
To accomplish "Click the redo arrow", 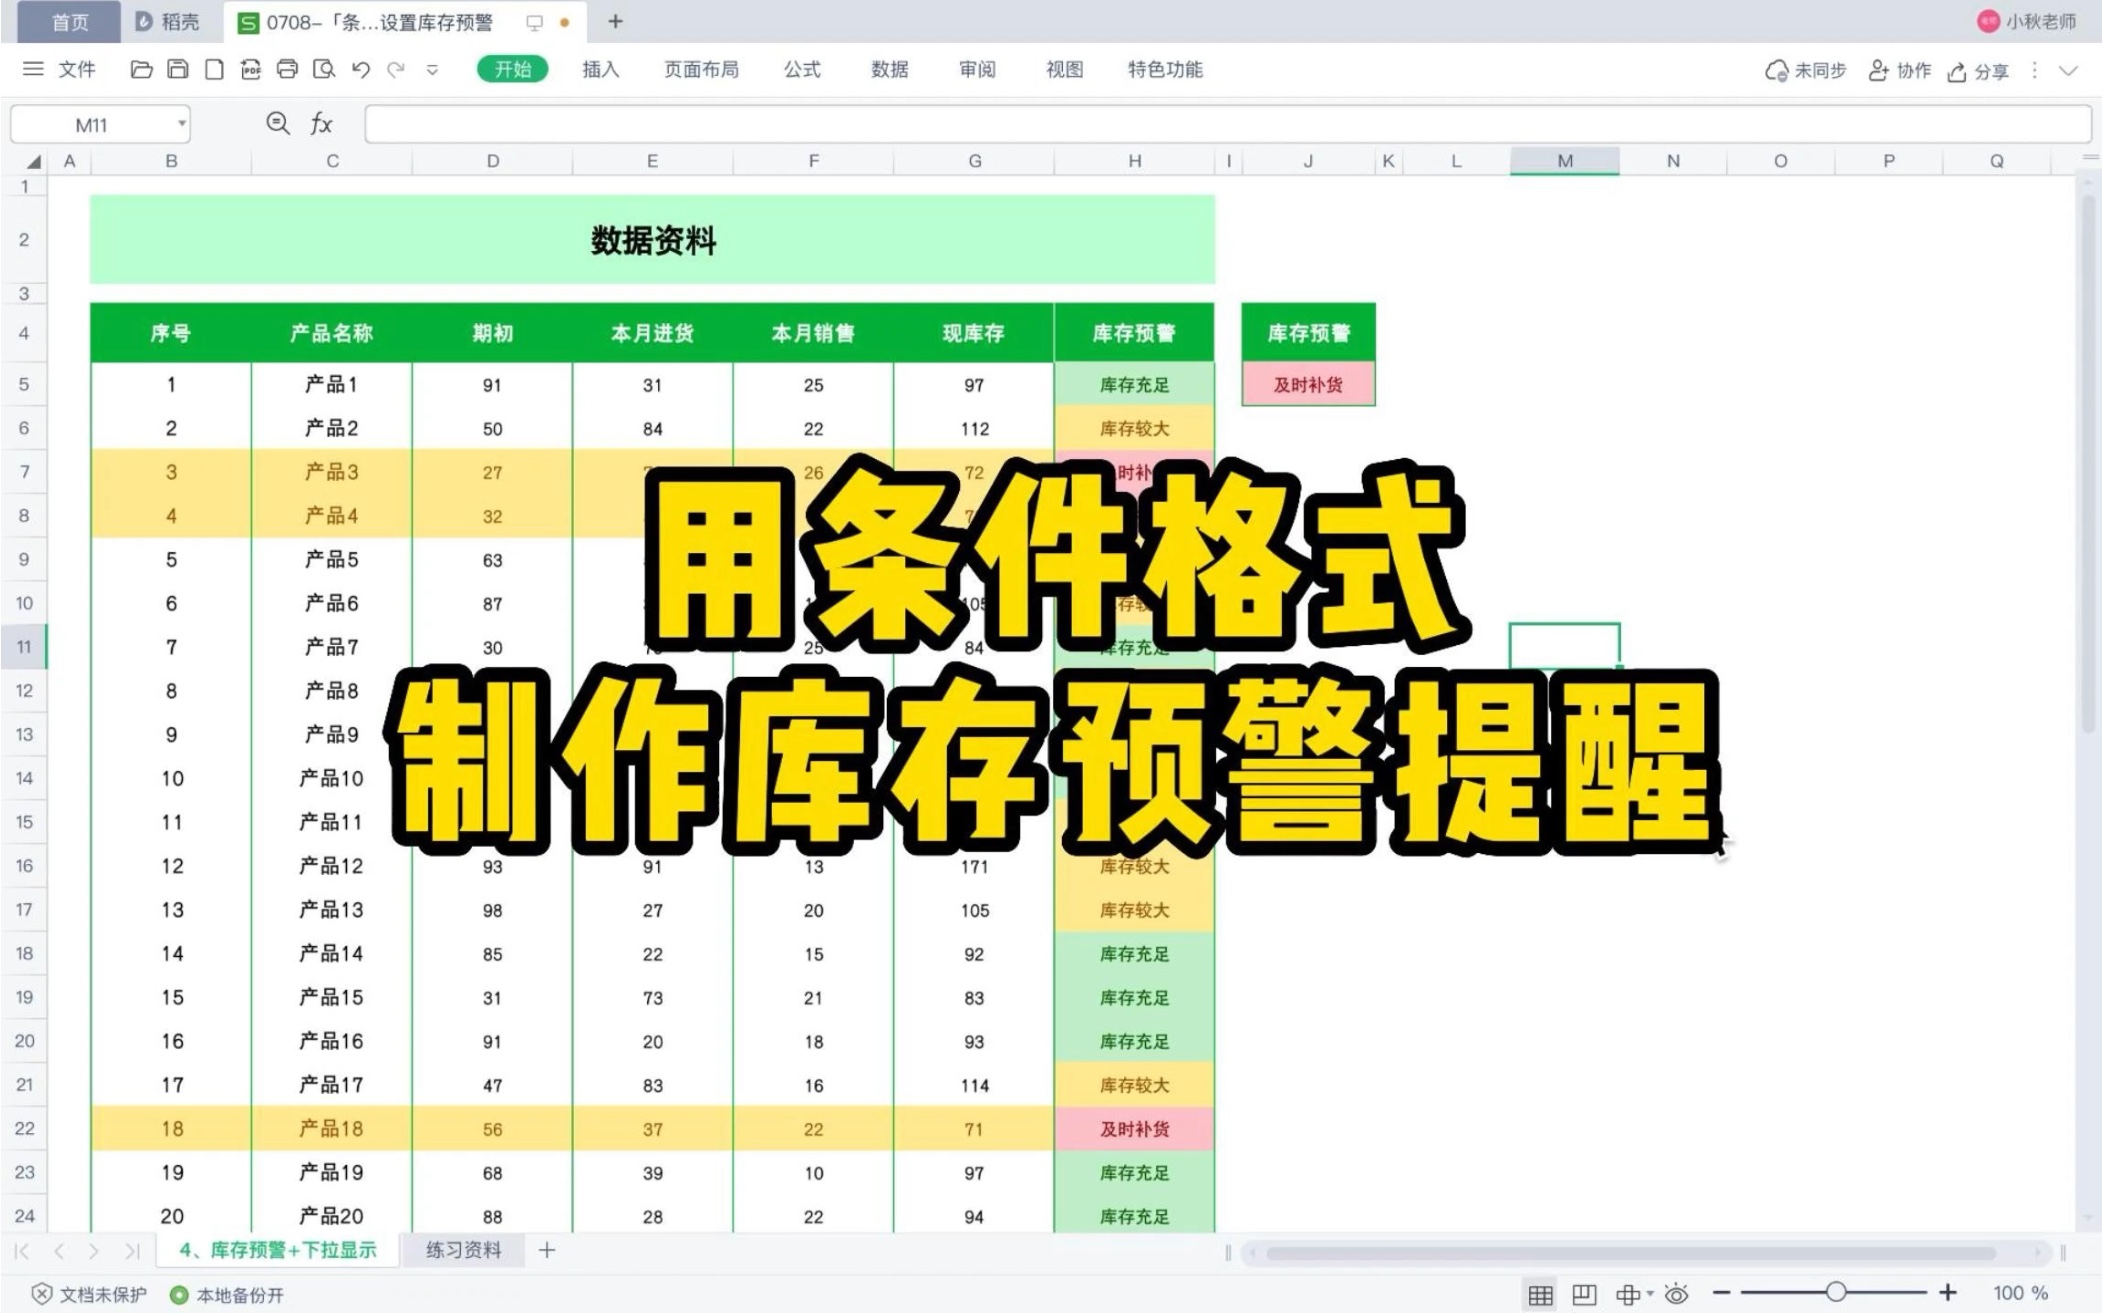I will [397, 69].
